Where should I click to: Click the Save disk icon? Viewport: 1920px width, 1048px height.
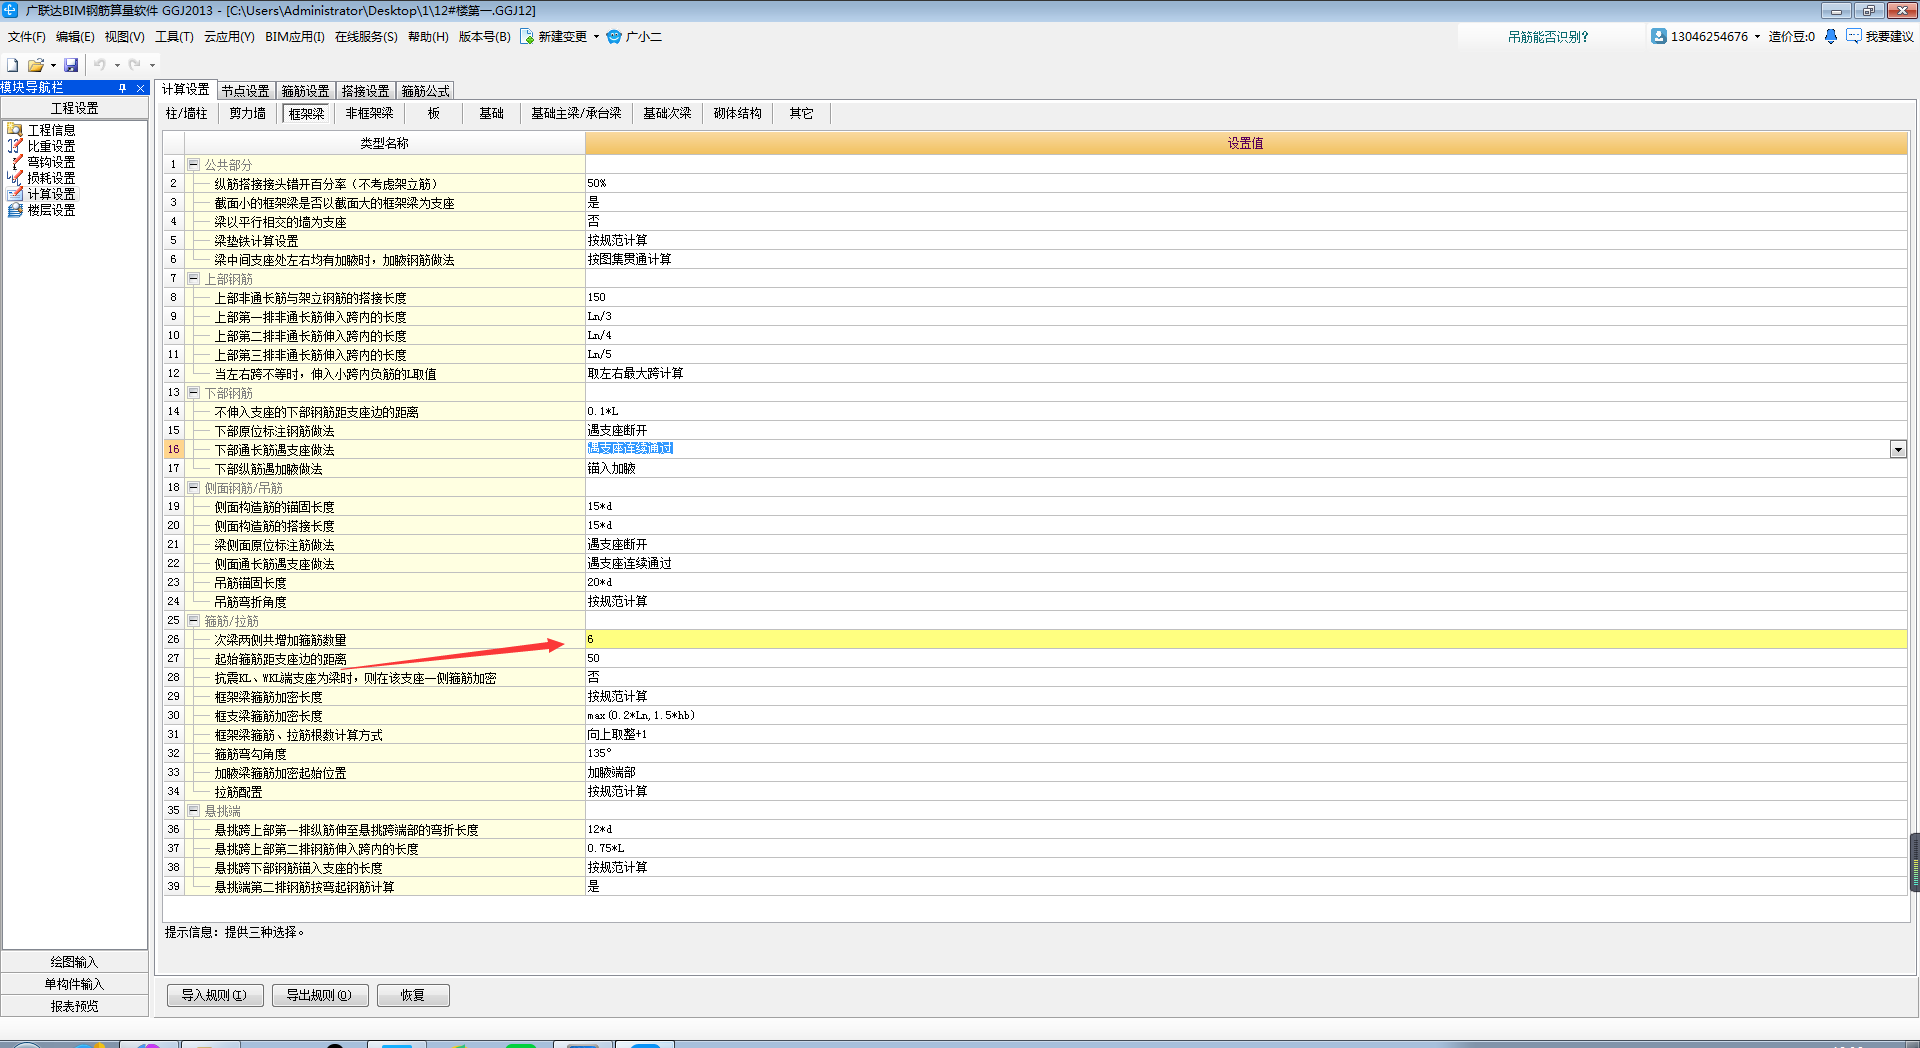71,65
